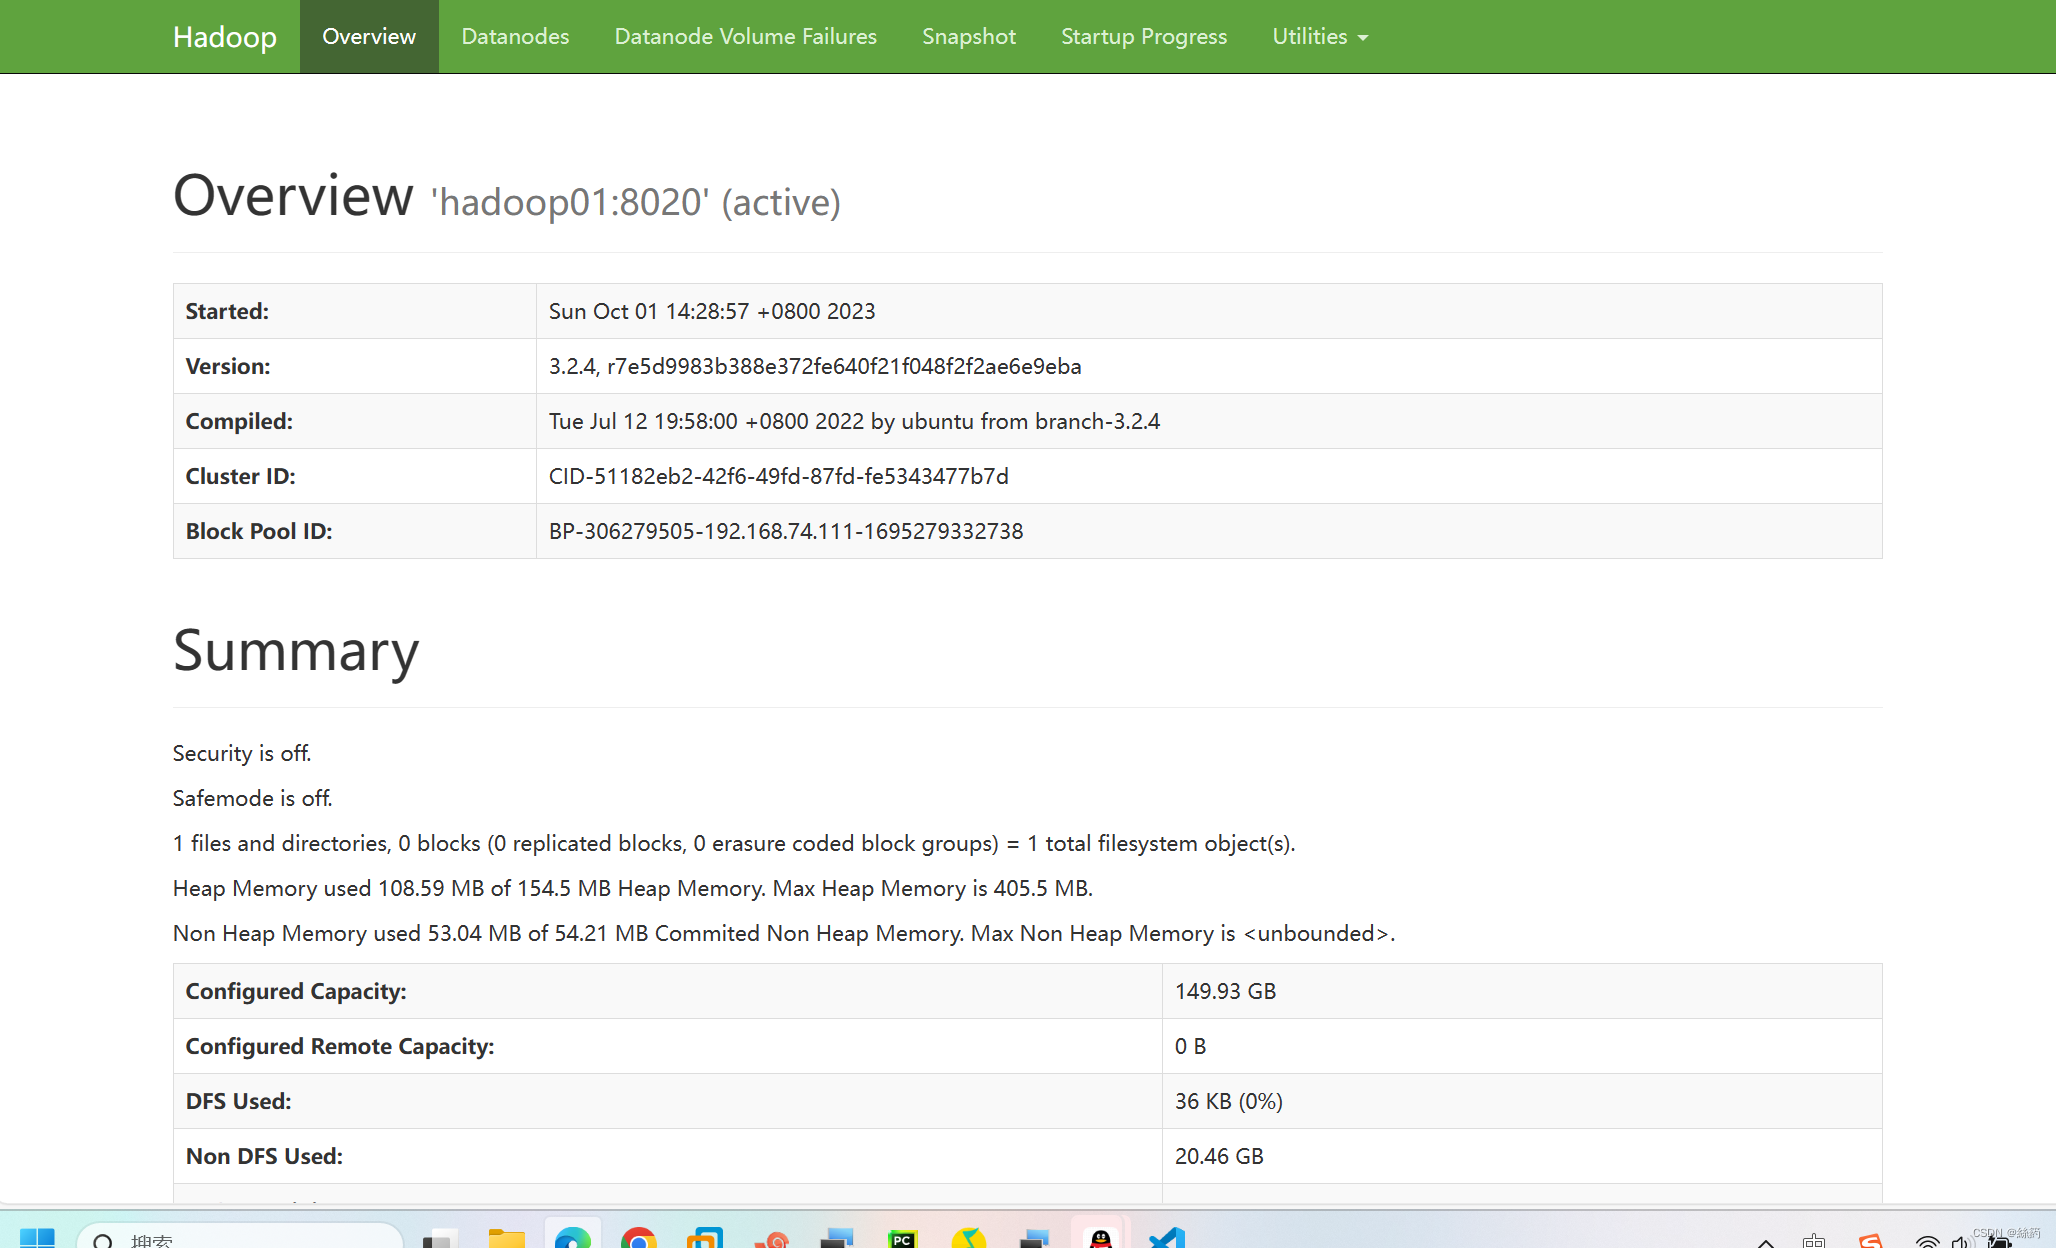Open the Startup Progress tab

click(1143, 37)
